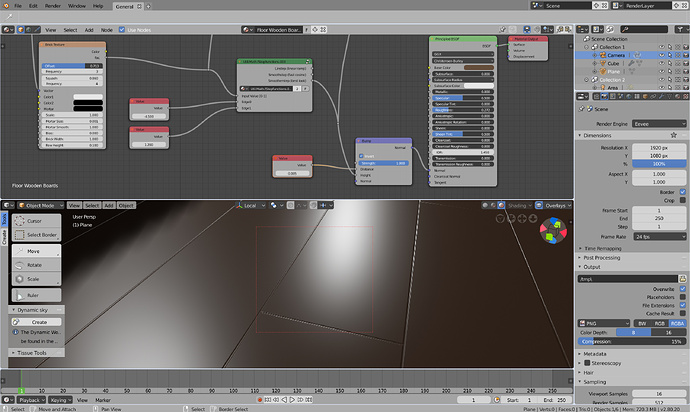Expand the Post Processing panel
690x412 pixels.
(601, 258)
